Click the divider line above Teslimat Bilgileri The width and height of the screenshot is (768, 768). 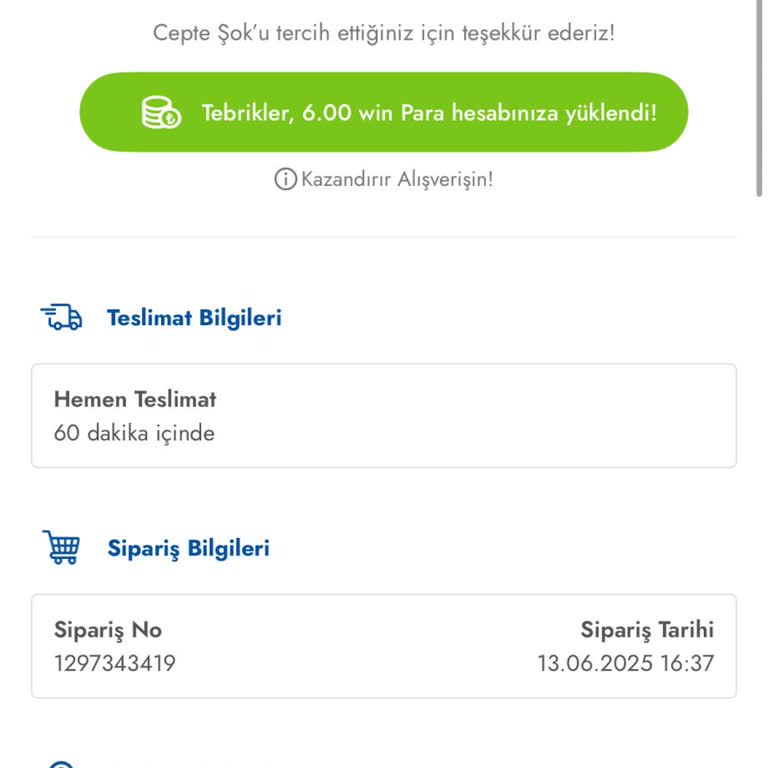click(x=384, y=238)
